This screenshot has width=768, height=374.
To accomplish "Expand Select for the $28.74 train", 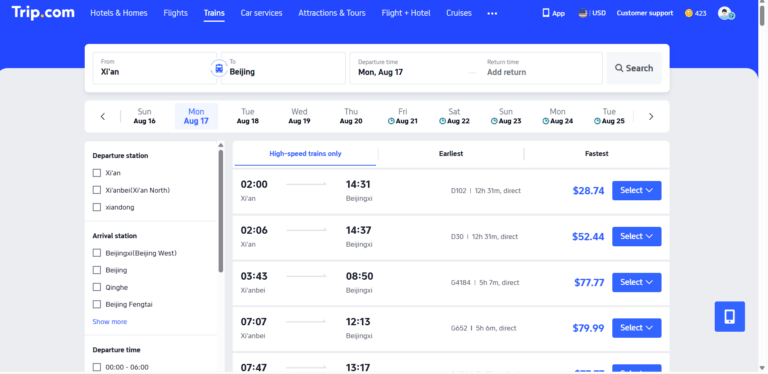I will click(x=636, y=190).
